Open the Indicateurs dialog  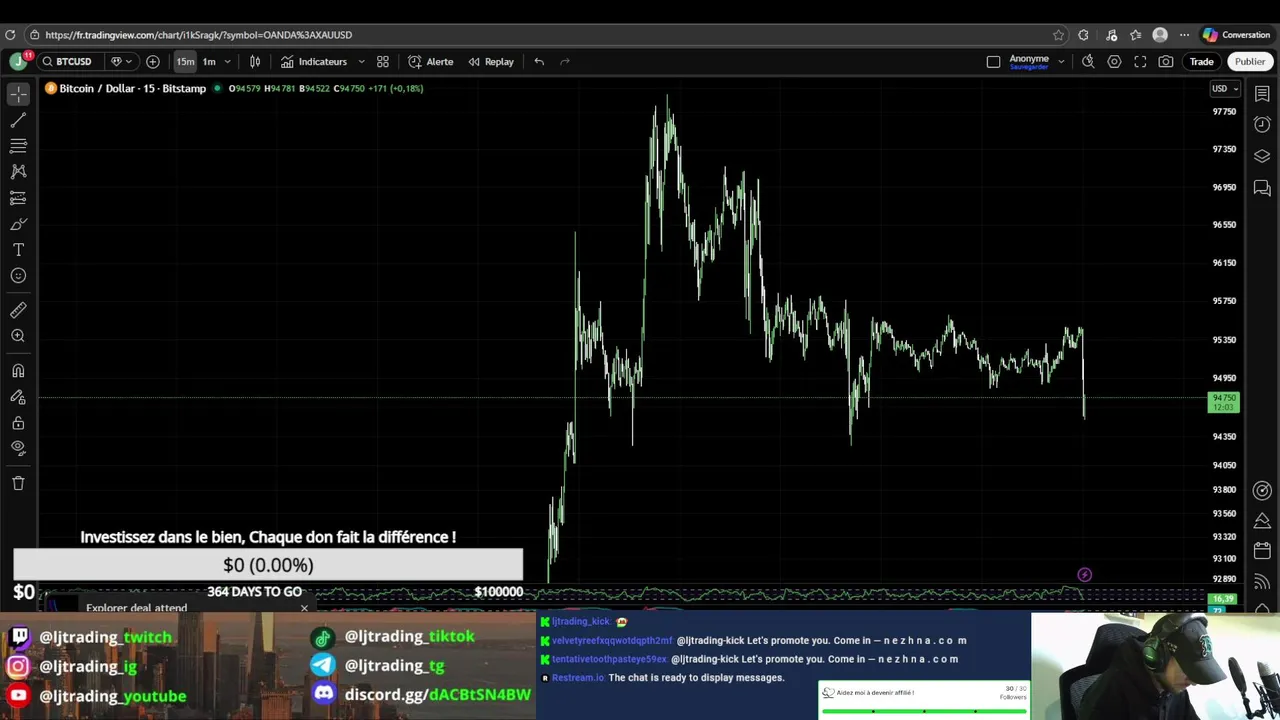pyautogui.click(x=314, y=62)
